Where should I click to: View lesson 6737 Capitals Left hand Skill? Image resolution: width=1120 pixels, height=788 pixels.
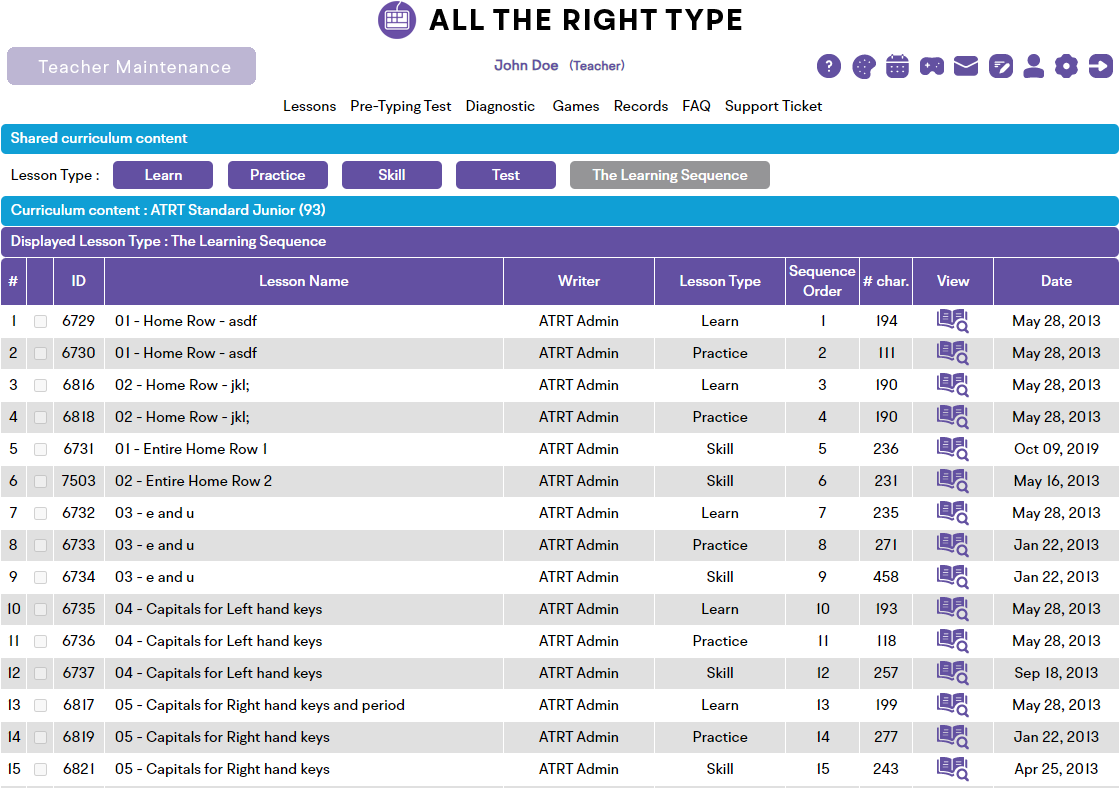point(953,673)
